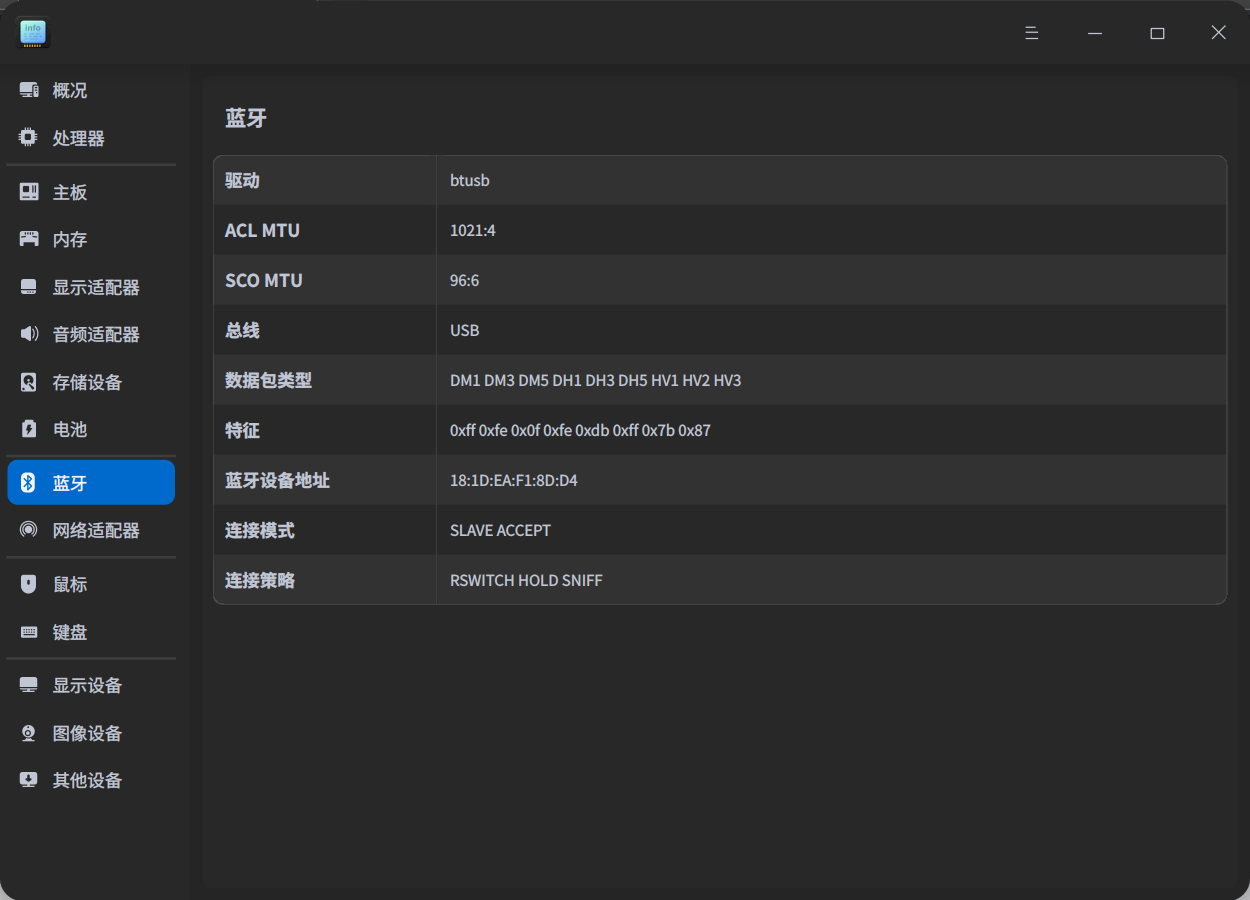This screenshot has height=900, width=1250.
Task: Click the processor chip icon in sidebar
Action: point(29,138)
